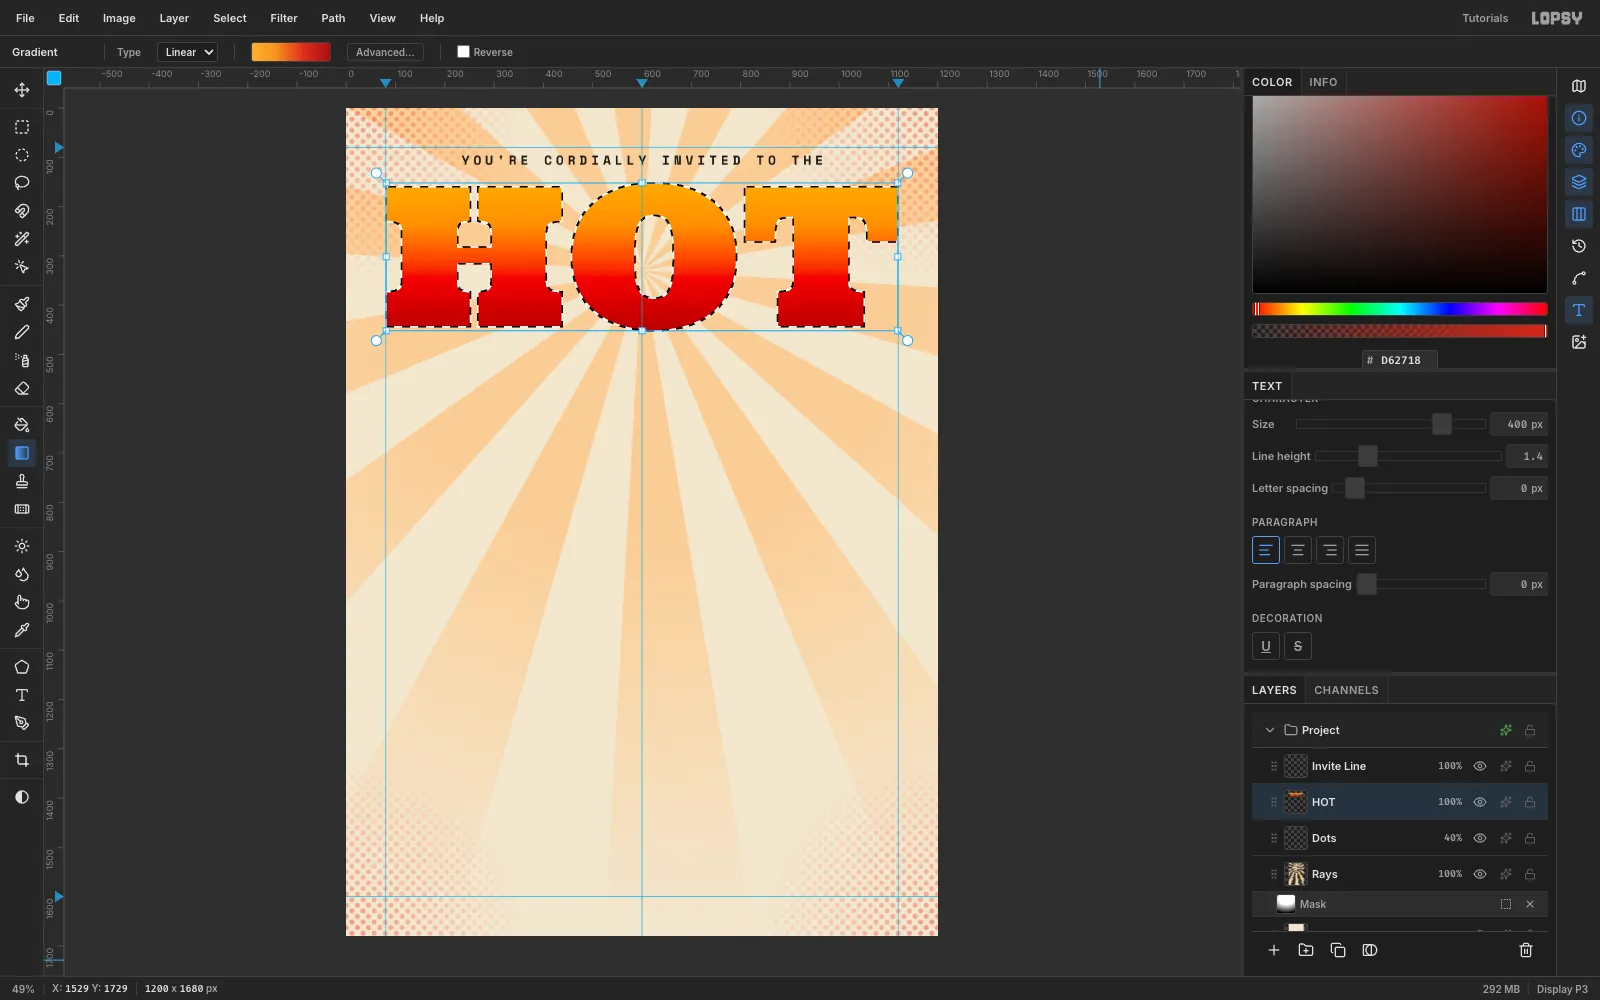Lock the Invite Line layer
Screen dimensions: 1600x1000
pos(1530,766)
